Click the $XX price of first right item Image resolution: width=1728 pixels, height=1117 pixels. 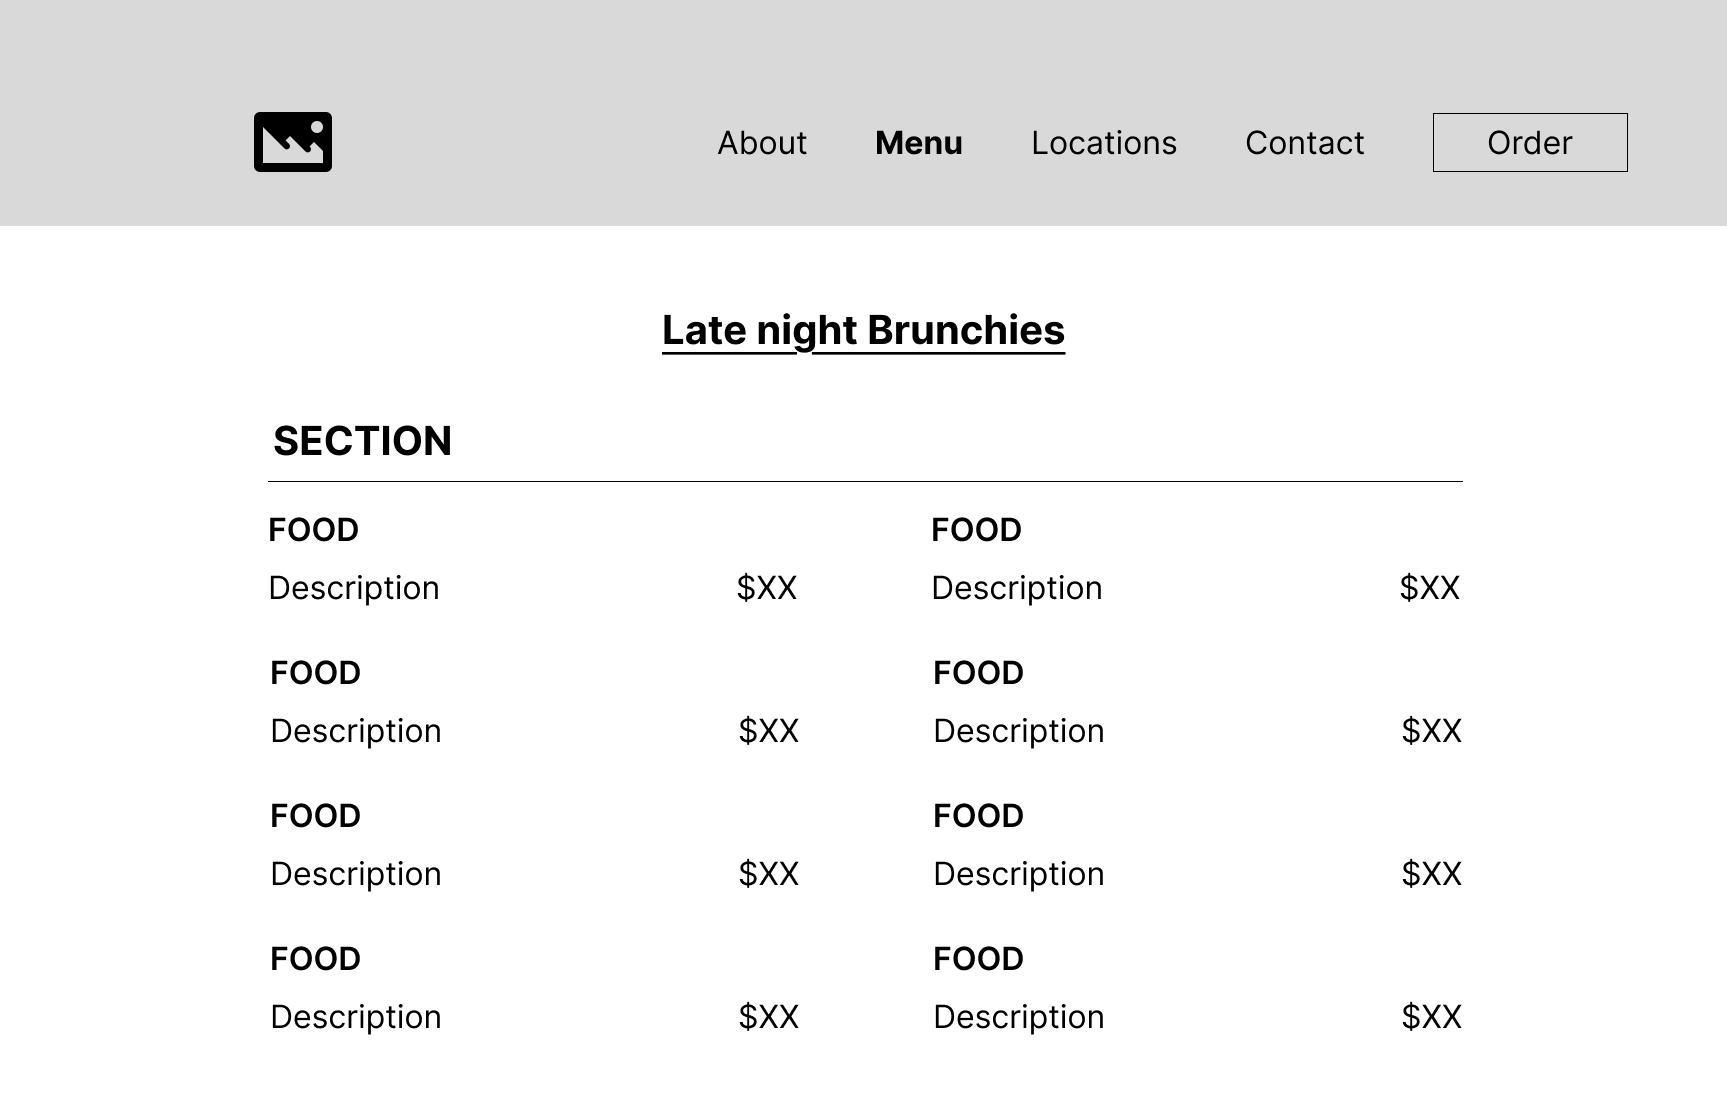point(1430,588)
